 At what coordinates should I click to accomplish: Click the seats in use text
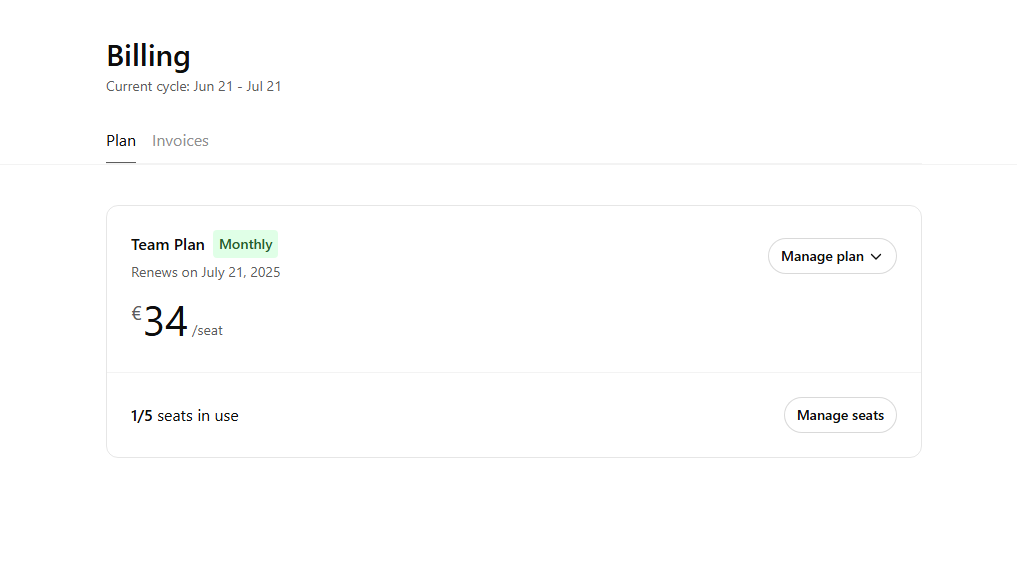pos(198,416)
